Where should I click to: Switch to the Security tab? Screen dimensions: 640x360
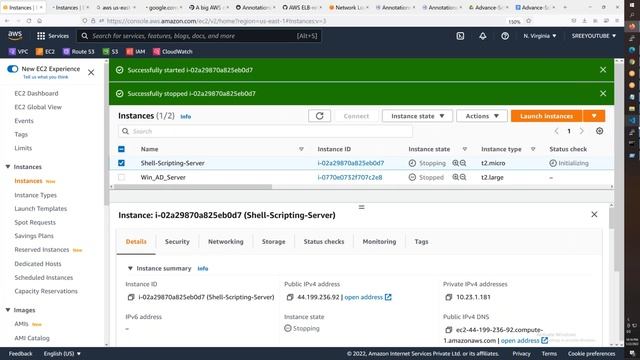point(177,242)
